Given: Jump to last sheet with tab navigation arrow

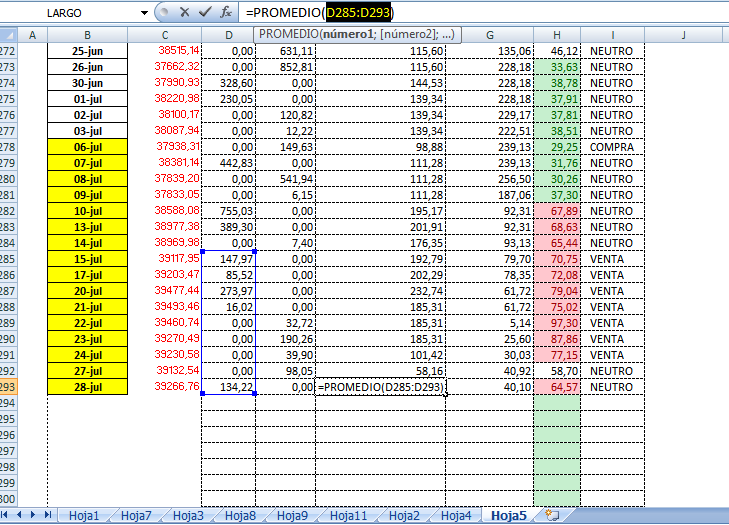Looking at the screenshot, I should pos(48,514).
